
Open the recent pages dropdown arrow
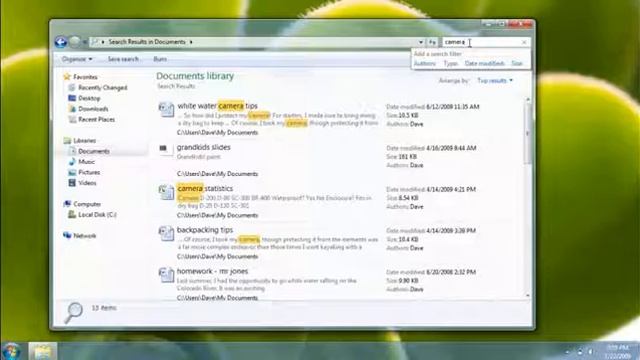85,42
